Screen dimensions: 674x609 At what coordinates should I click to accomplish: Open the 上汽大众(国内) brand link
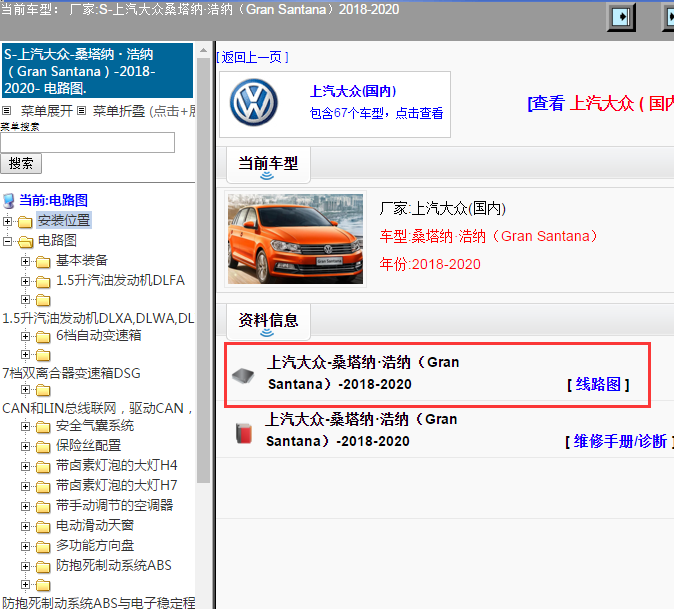tap(353, 91)
